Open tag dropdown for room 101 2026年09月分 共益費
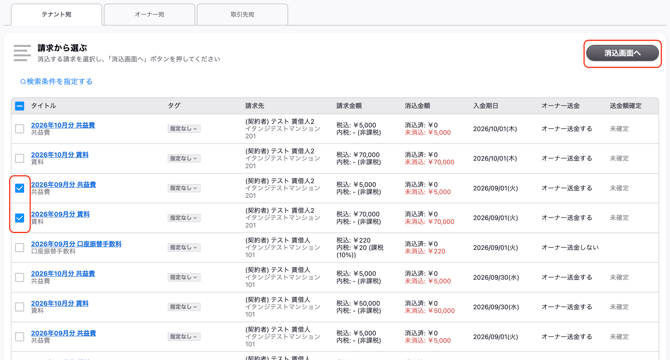Viewport: 670px width, 360px height. [x=184, y=337]
